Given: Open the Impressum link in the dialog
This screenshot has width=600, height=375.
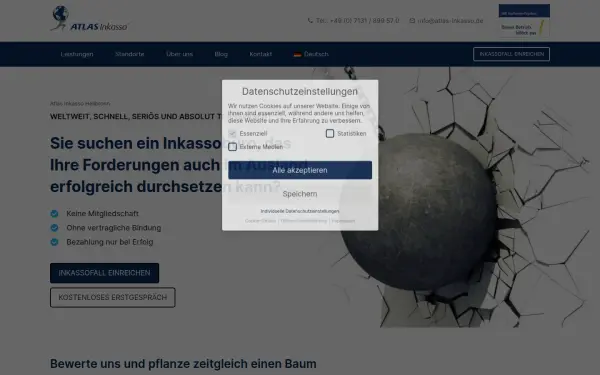Looking at the screenshot, I should tap(343, 221).
